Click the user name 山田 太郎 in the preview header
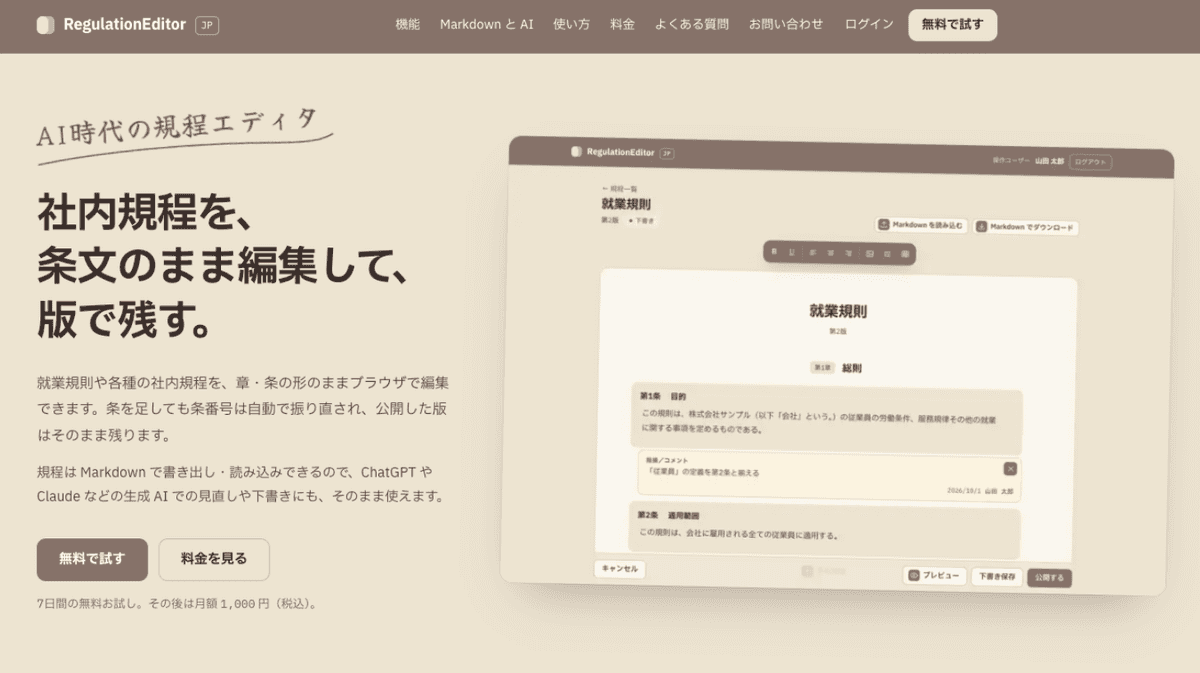The height and width of the screenshot is (673, 1200). coord(1049,161)
